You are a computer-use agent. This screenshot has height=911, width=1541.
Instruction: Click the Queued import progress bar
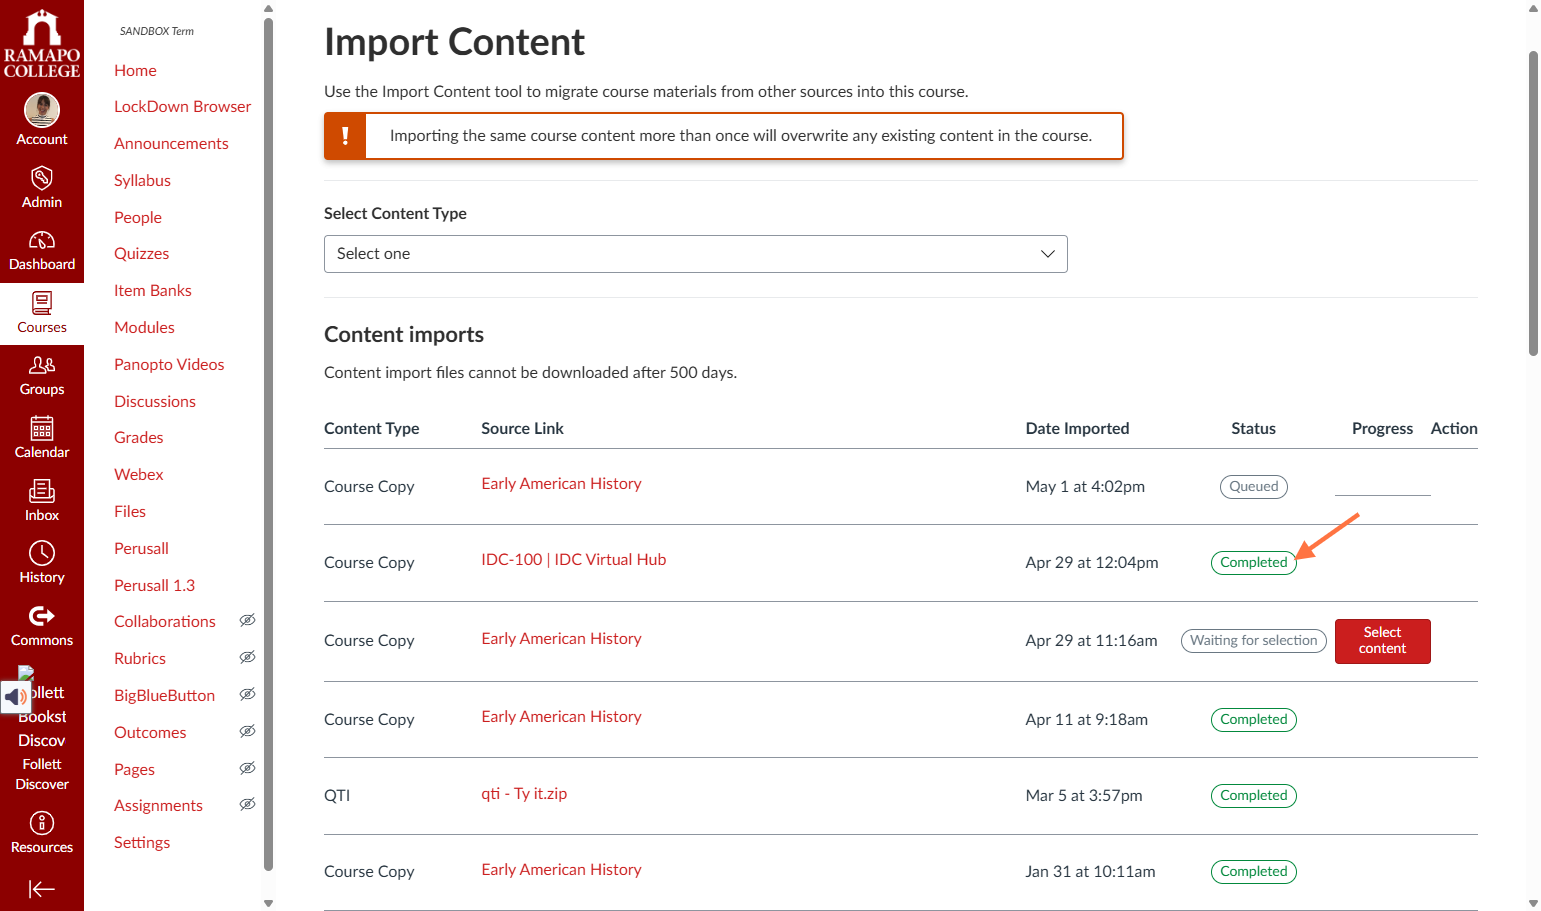1382,494
